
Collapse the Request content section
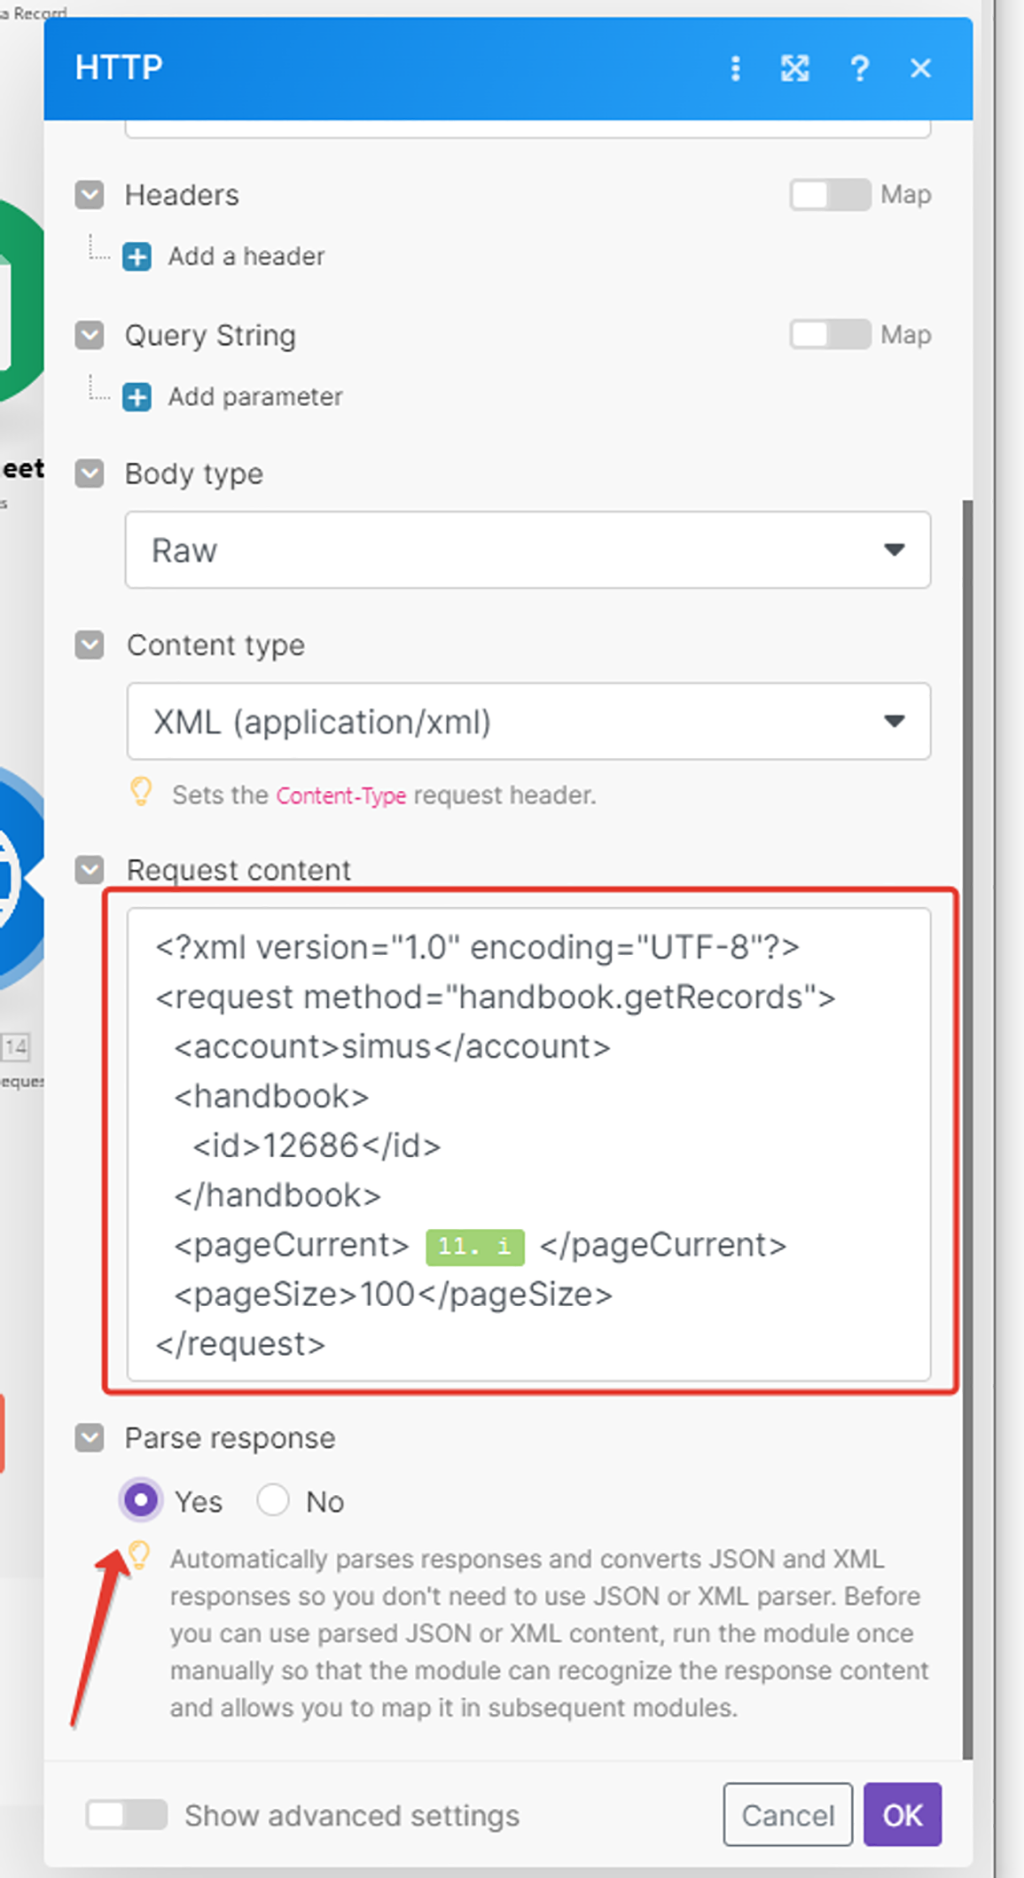(90, 870)
